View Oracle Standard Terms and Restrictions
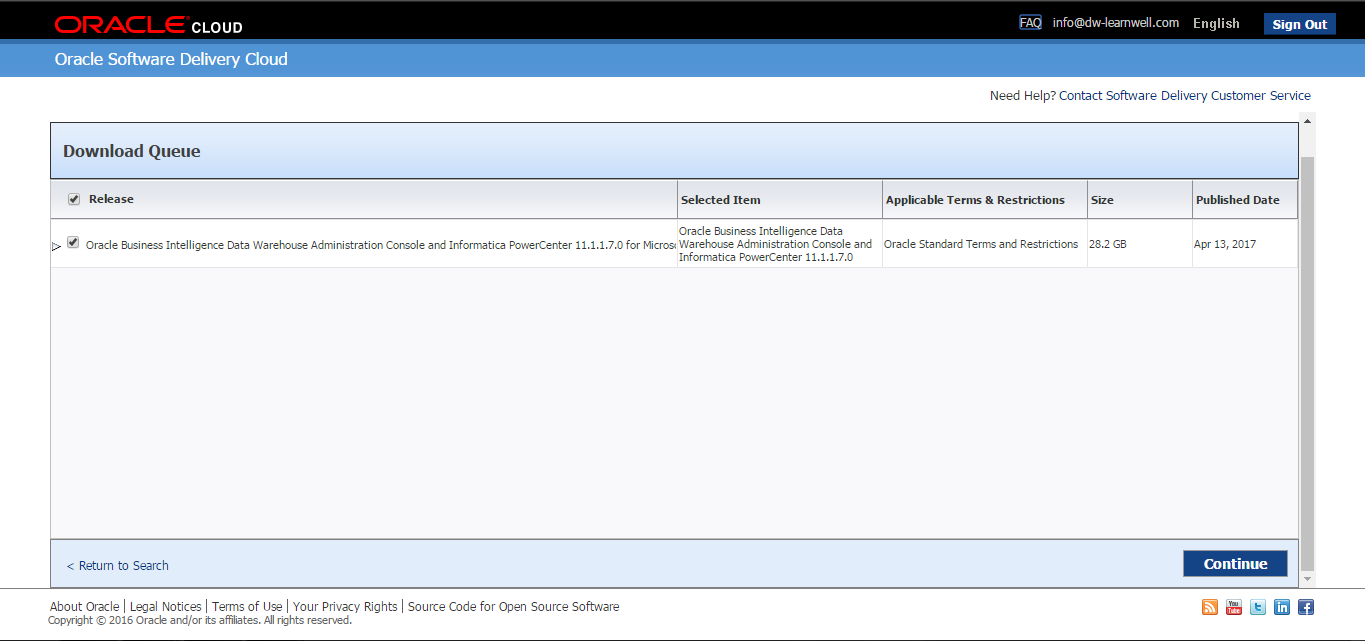1365x641 pixels. tap(981, 244)
